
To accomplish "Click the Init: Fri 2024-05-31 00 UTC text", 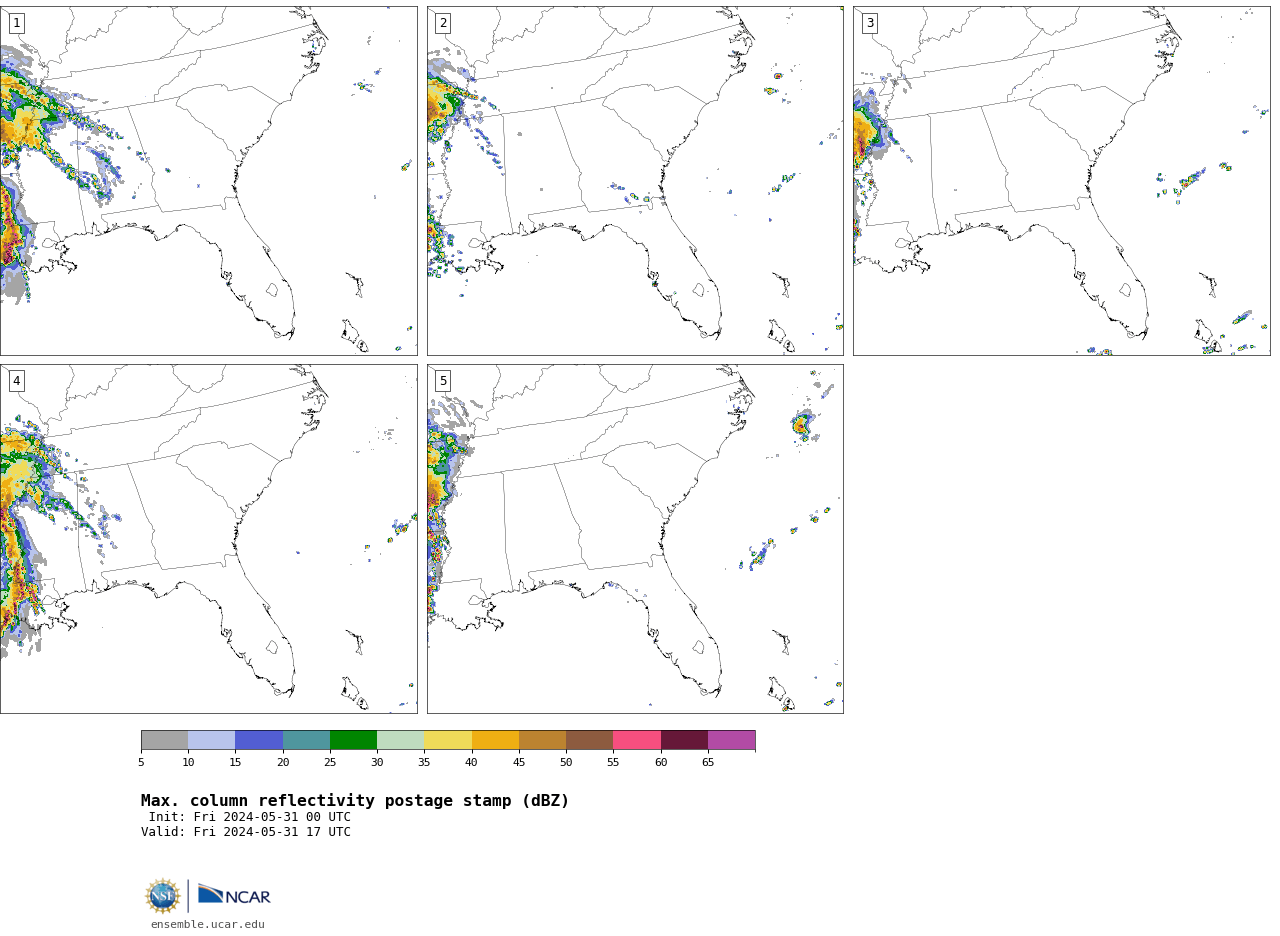I will (x=250, y=817).
